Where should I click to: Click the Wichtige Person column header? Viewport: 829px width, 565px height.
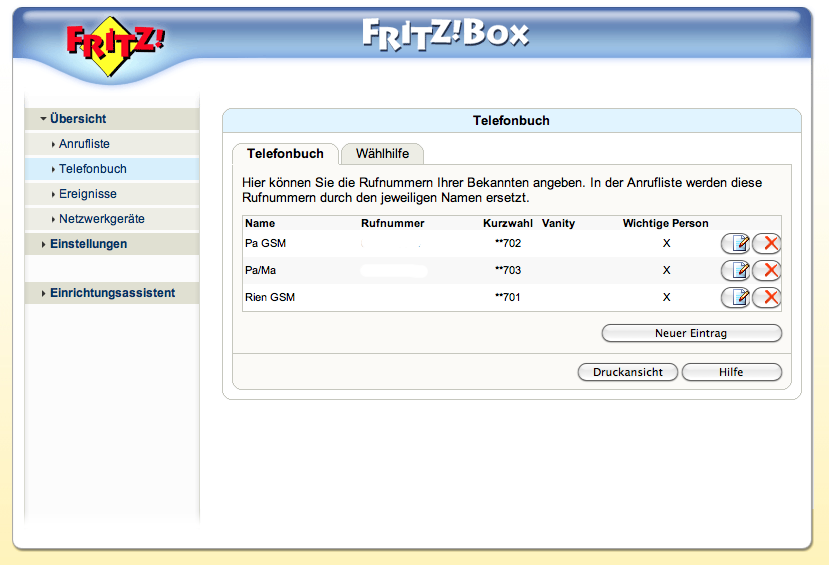point(665,224)
